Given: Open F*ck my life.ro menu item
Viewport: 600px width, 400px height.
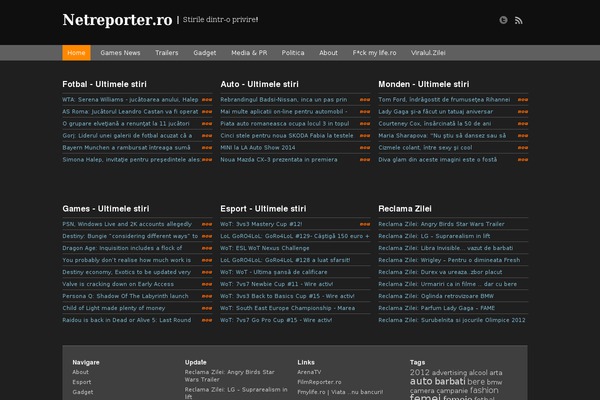Looking at the screenshot, I should (x=374, y=53).
